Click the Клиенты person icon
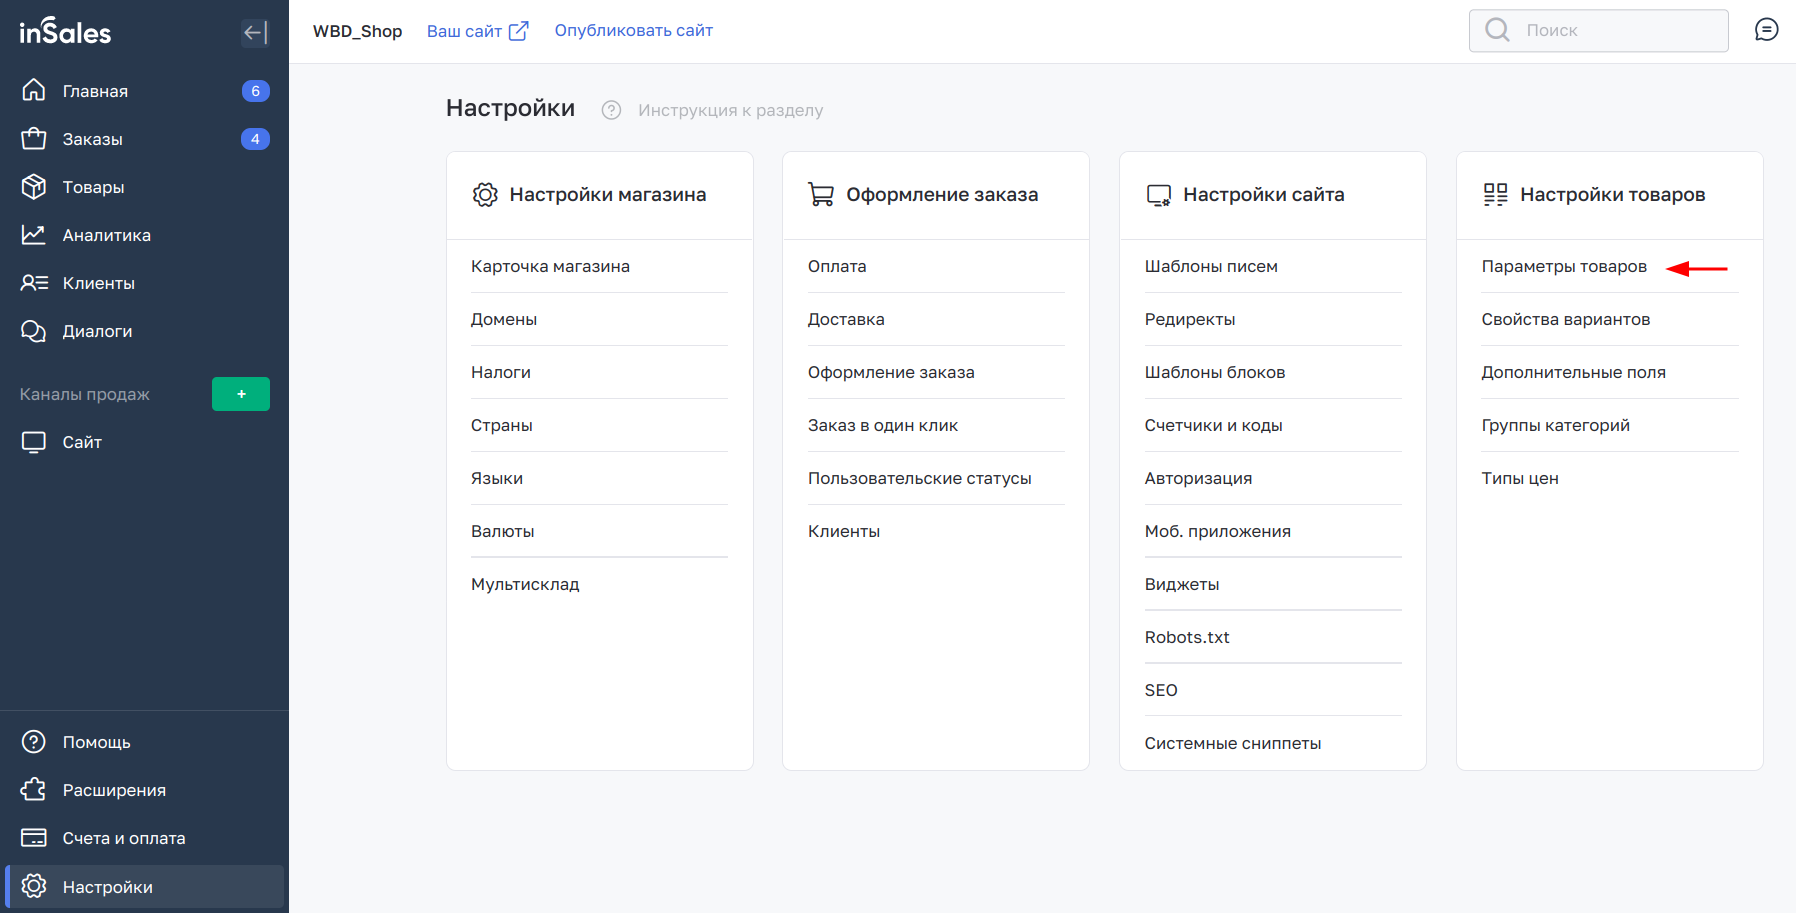This screenshot has width=1796, height=913. (x=34, y=282)
